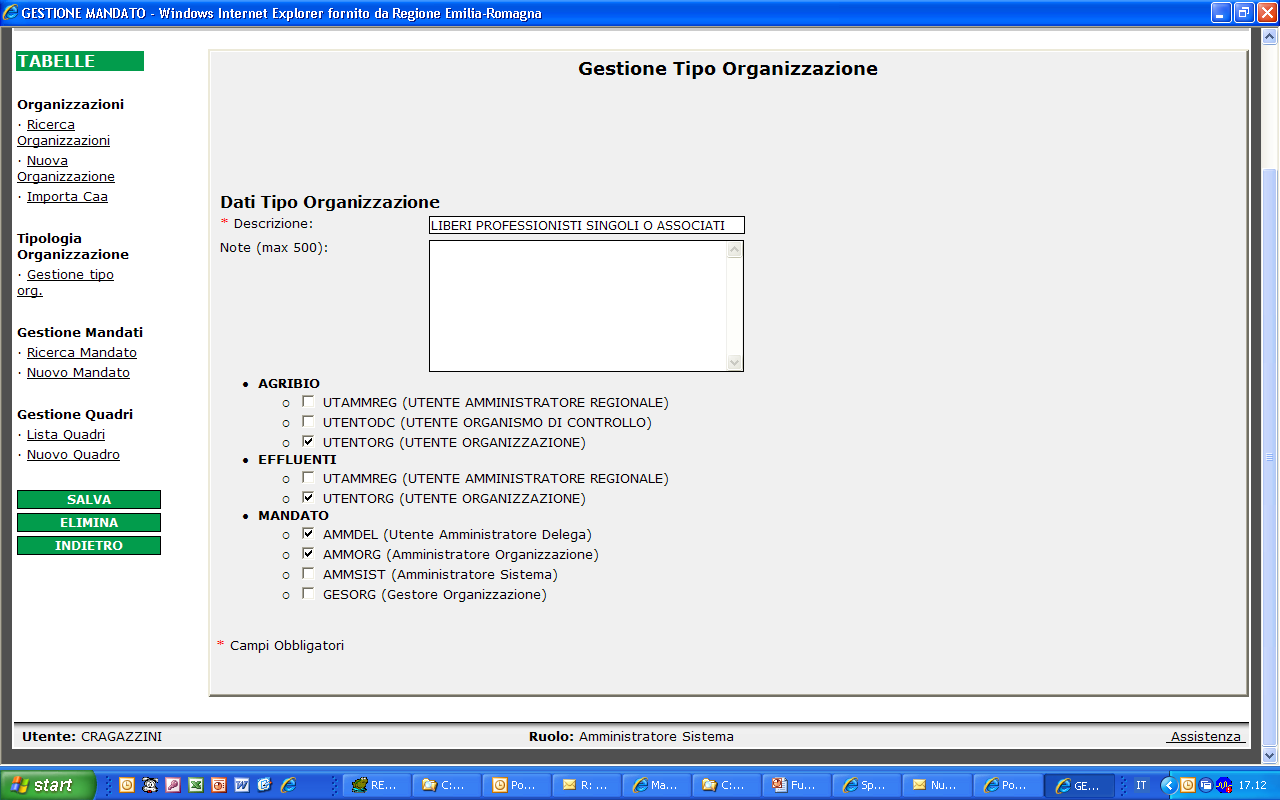Click the Gestione Tipo Organizzazione heading
The height and width of the screenshot is (800, 1280).
[x=728, y=69]
